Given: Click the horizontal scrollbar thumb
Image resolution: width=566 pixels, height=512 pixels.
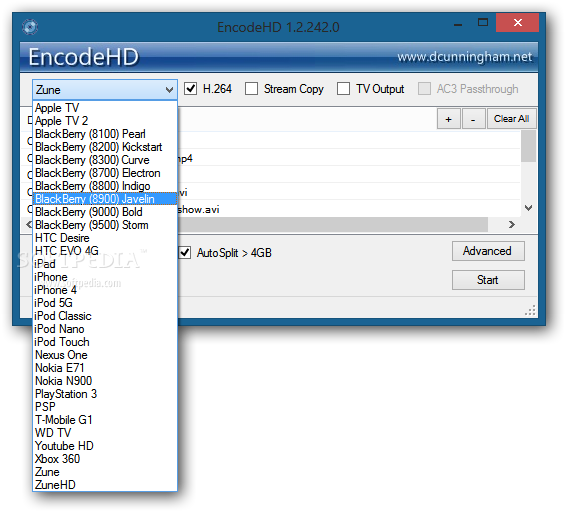Looking at the screenshot, I should (x=332, y=225).
